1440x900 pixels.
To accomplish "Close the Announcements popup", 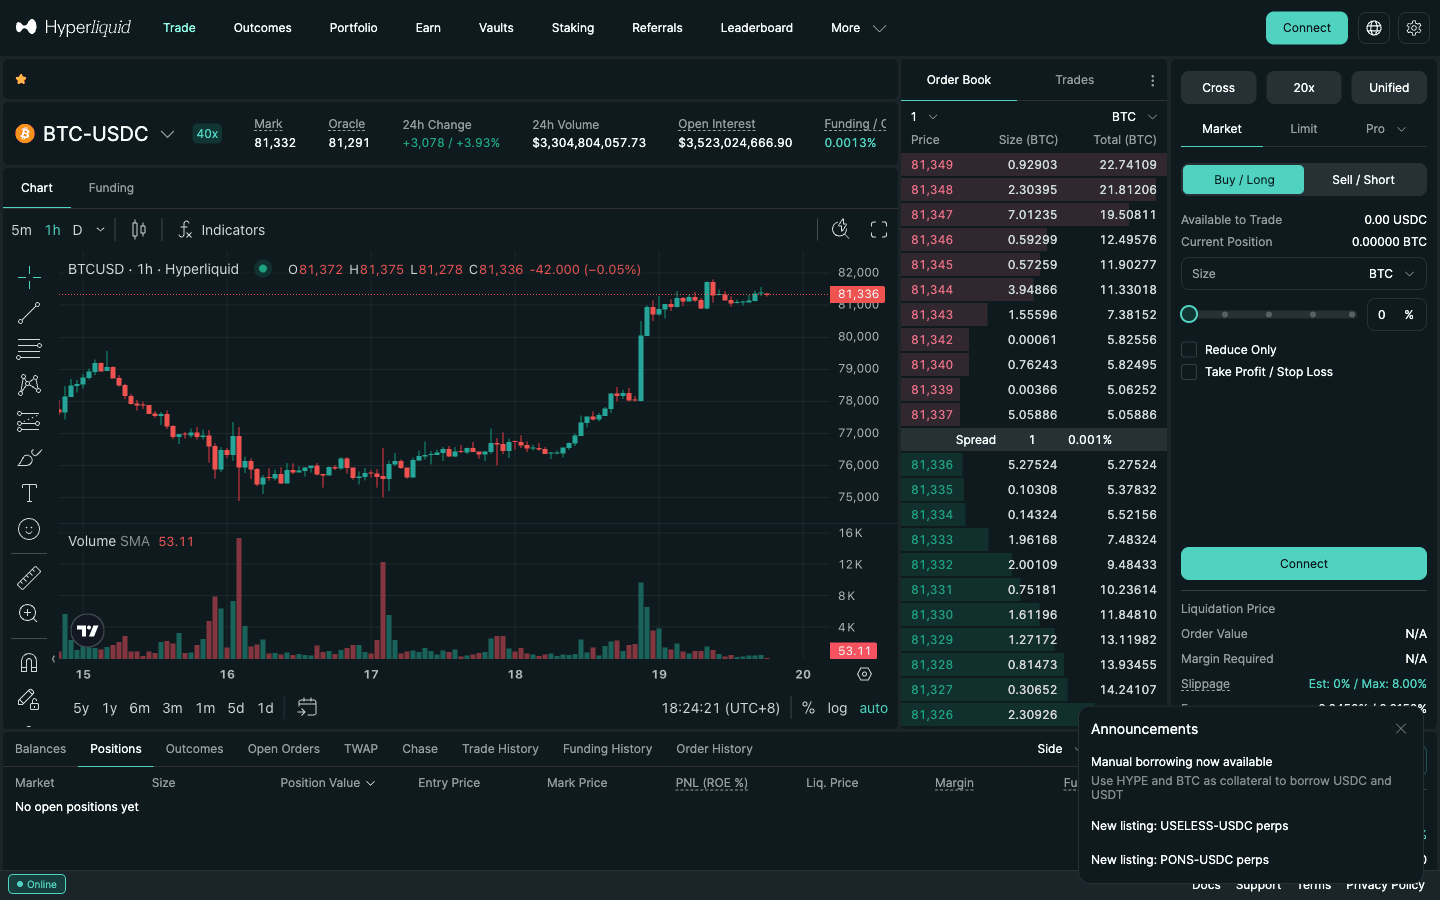I will click(1401, 729).
